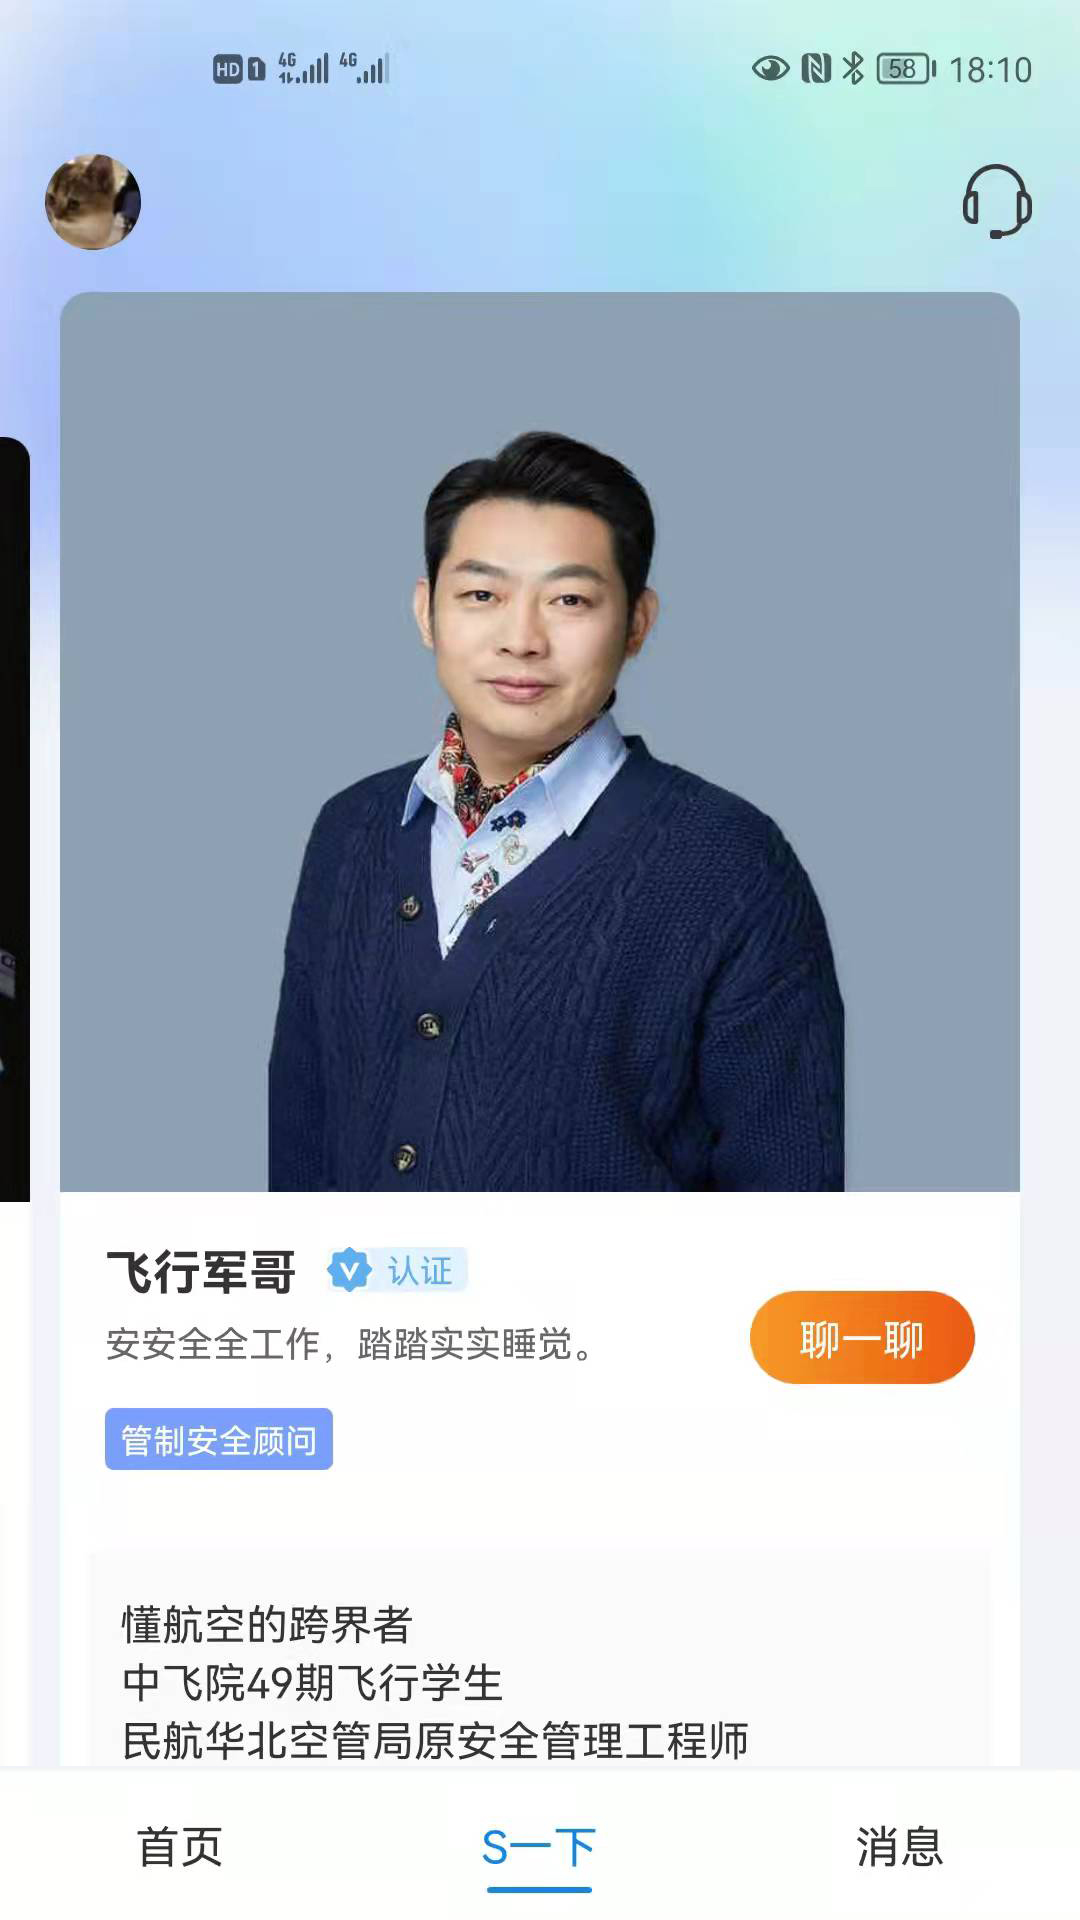
Task: Tap the NFC status bar icon
Action: coord(816,68)
